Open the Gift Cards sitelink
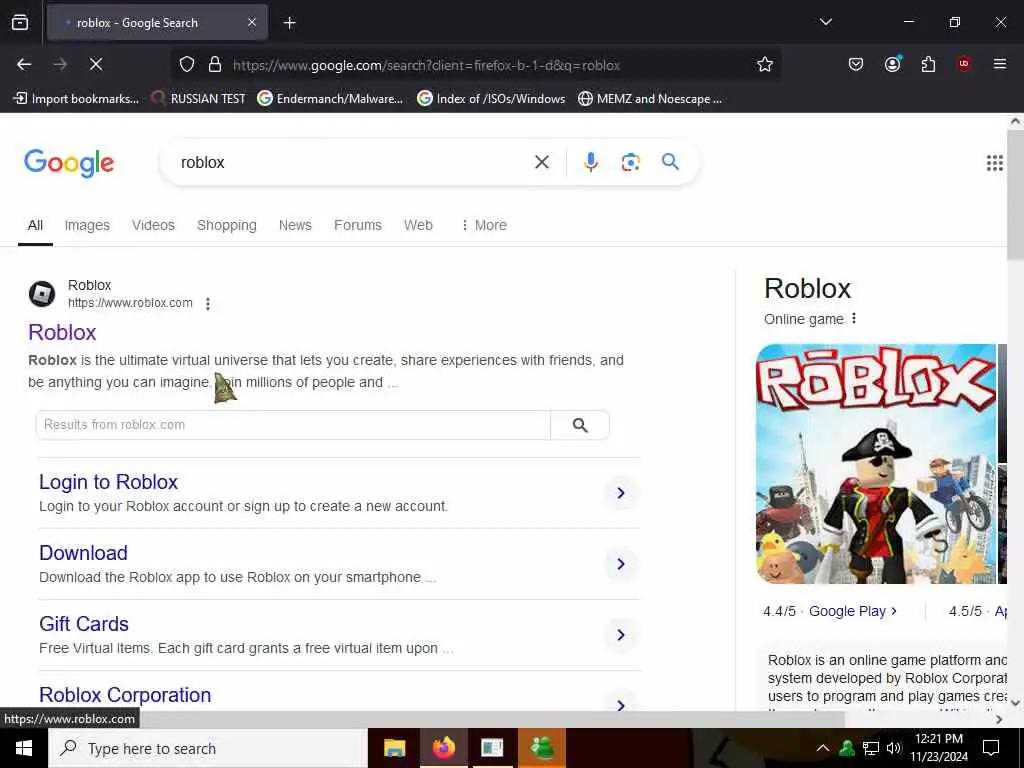The width and height of the screenshot is (1024, 768). click(x=84, y=624)
